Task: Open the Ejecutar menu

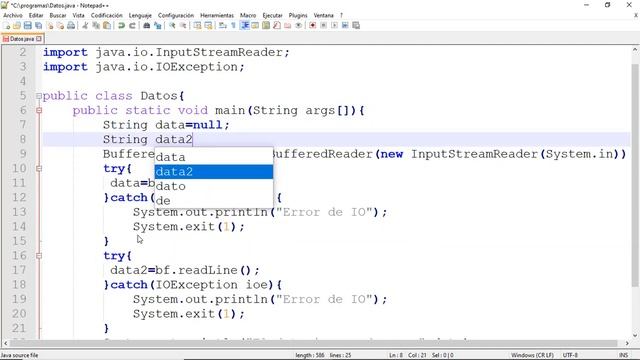Action: click(272, 15)
